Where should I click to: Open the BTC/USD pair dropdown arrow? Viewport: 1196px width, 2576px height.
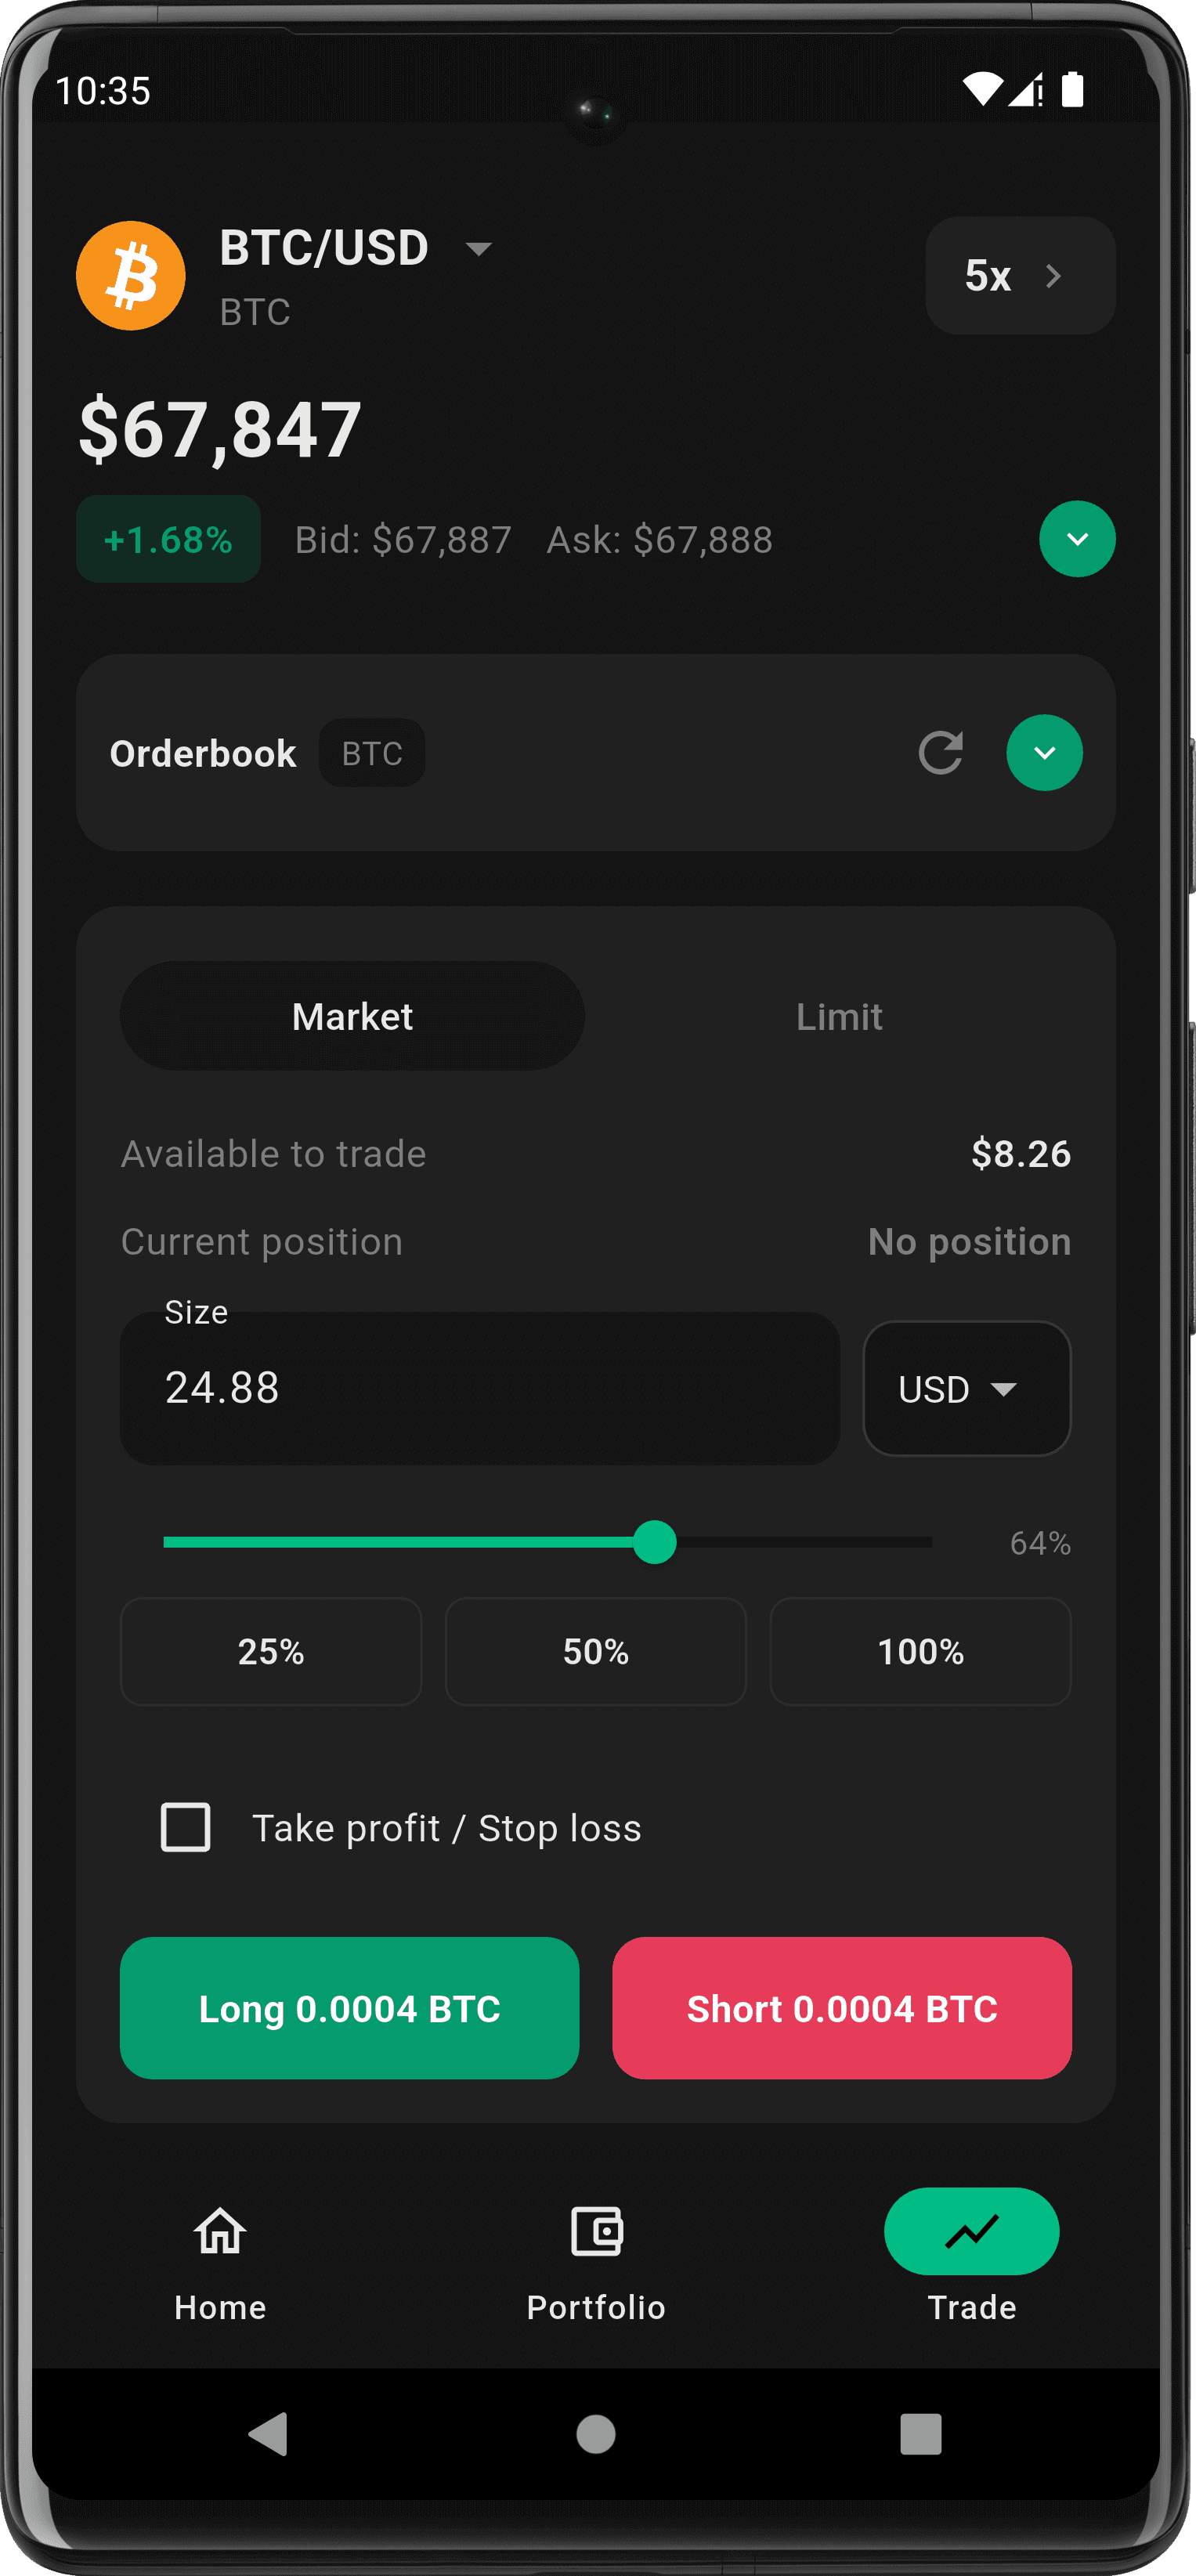(x=479, y=249)
